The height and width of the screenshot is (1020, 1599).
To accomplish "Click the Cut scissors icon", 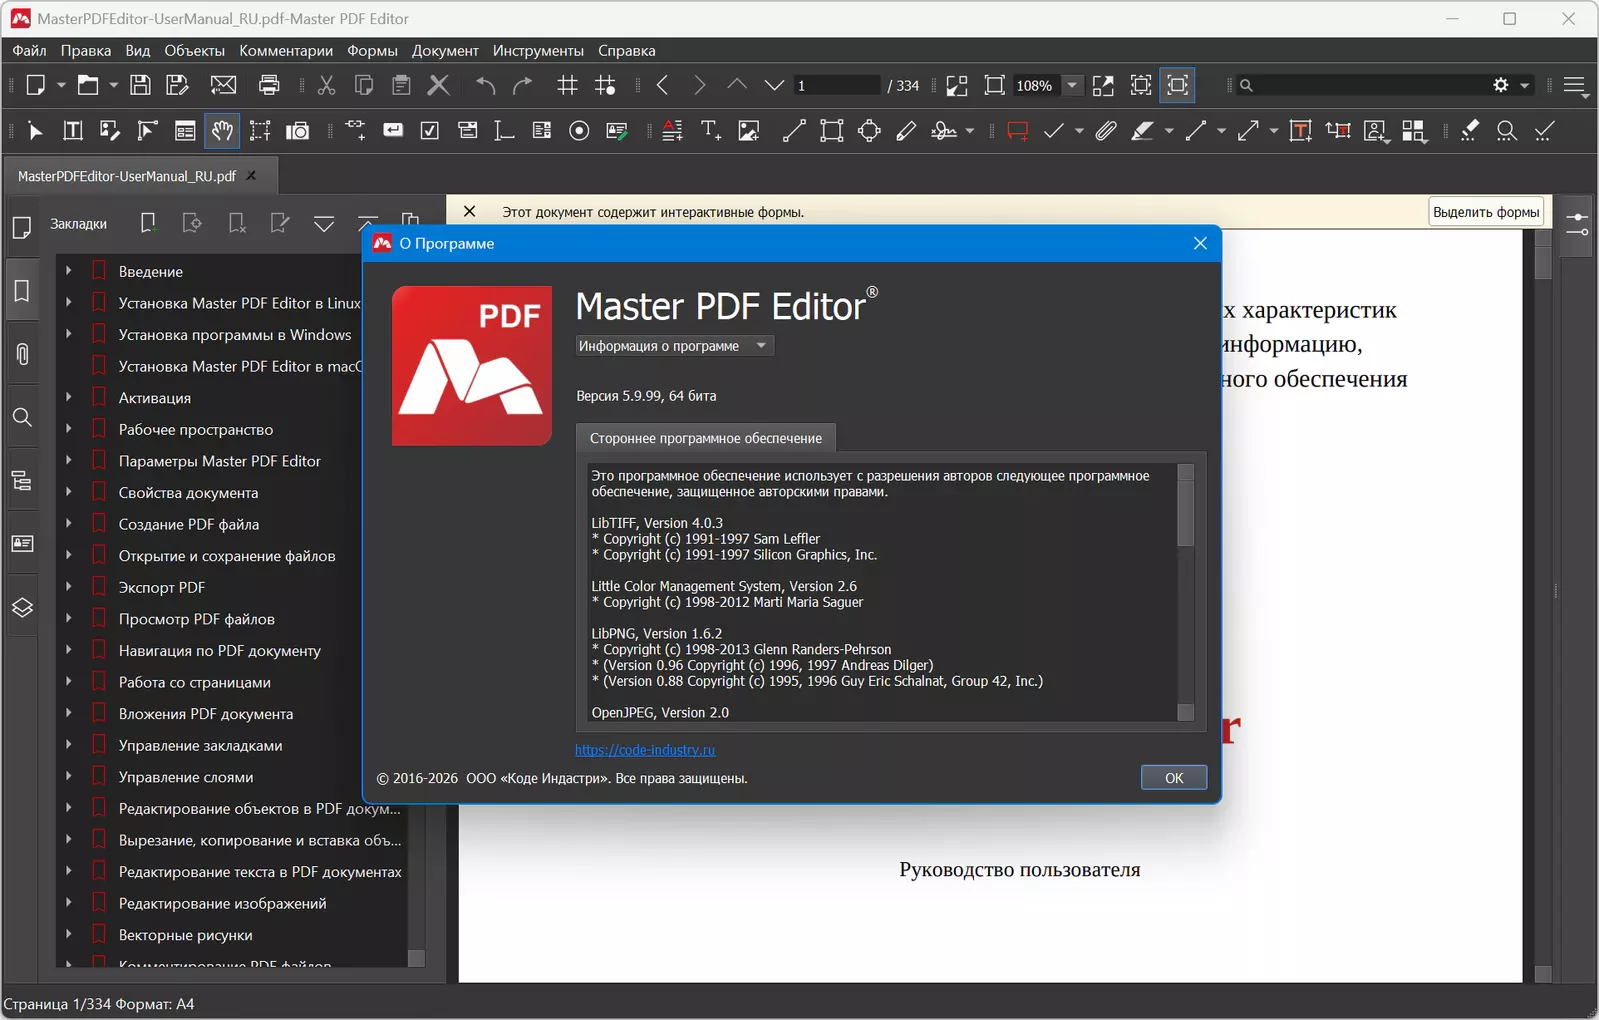I will point(326,85).
